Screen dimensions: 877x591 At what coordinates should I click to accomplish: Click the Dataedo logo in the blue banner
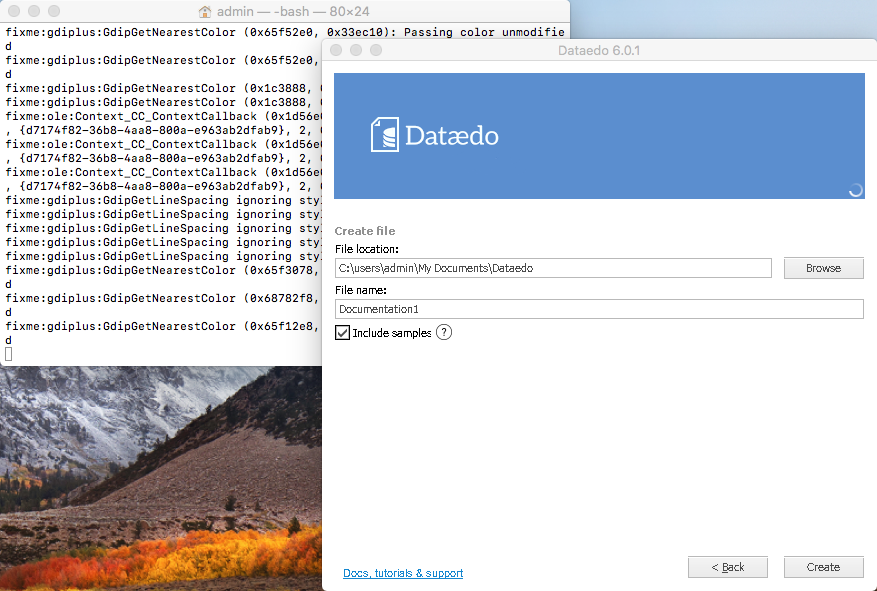(434, 136)
